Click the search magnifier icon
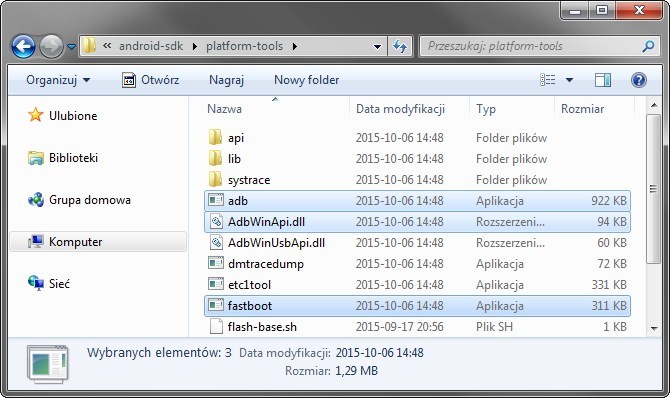This screenshot has width=670, height=398. coord(648,46)
